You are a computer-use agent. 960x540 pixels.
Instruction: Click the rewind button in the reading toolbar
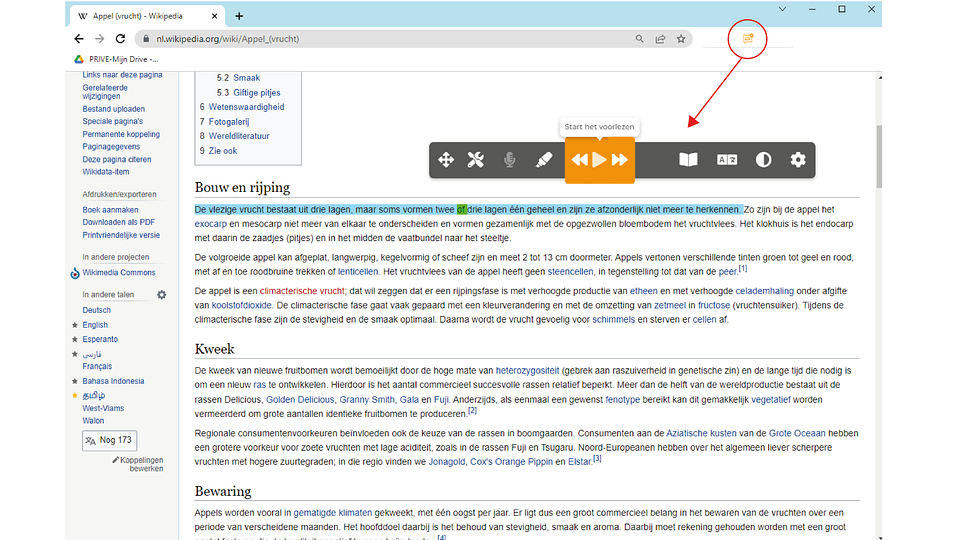[x=579, y=160]
